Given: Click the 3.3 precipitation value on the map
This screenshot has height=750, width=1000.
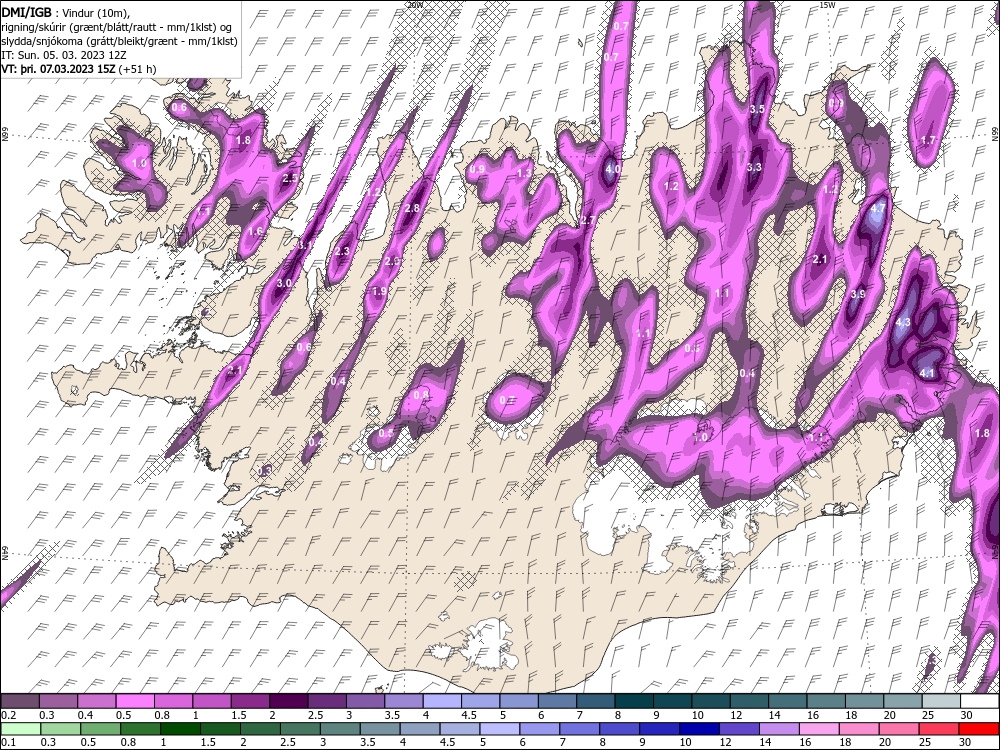Looking at the screenshot, I should pyautogui.click(x=754, y=167).
